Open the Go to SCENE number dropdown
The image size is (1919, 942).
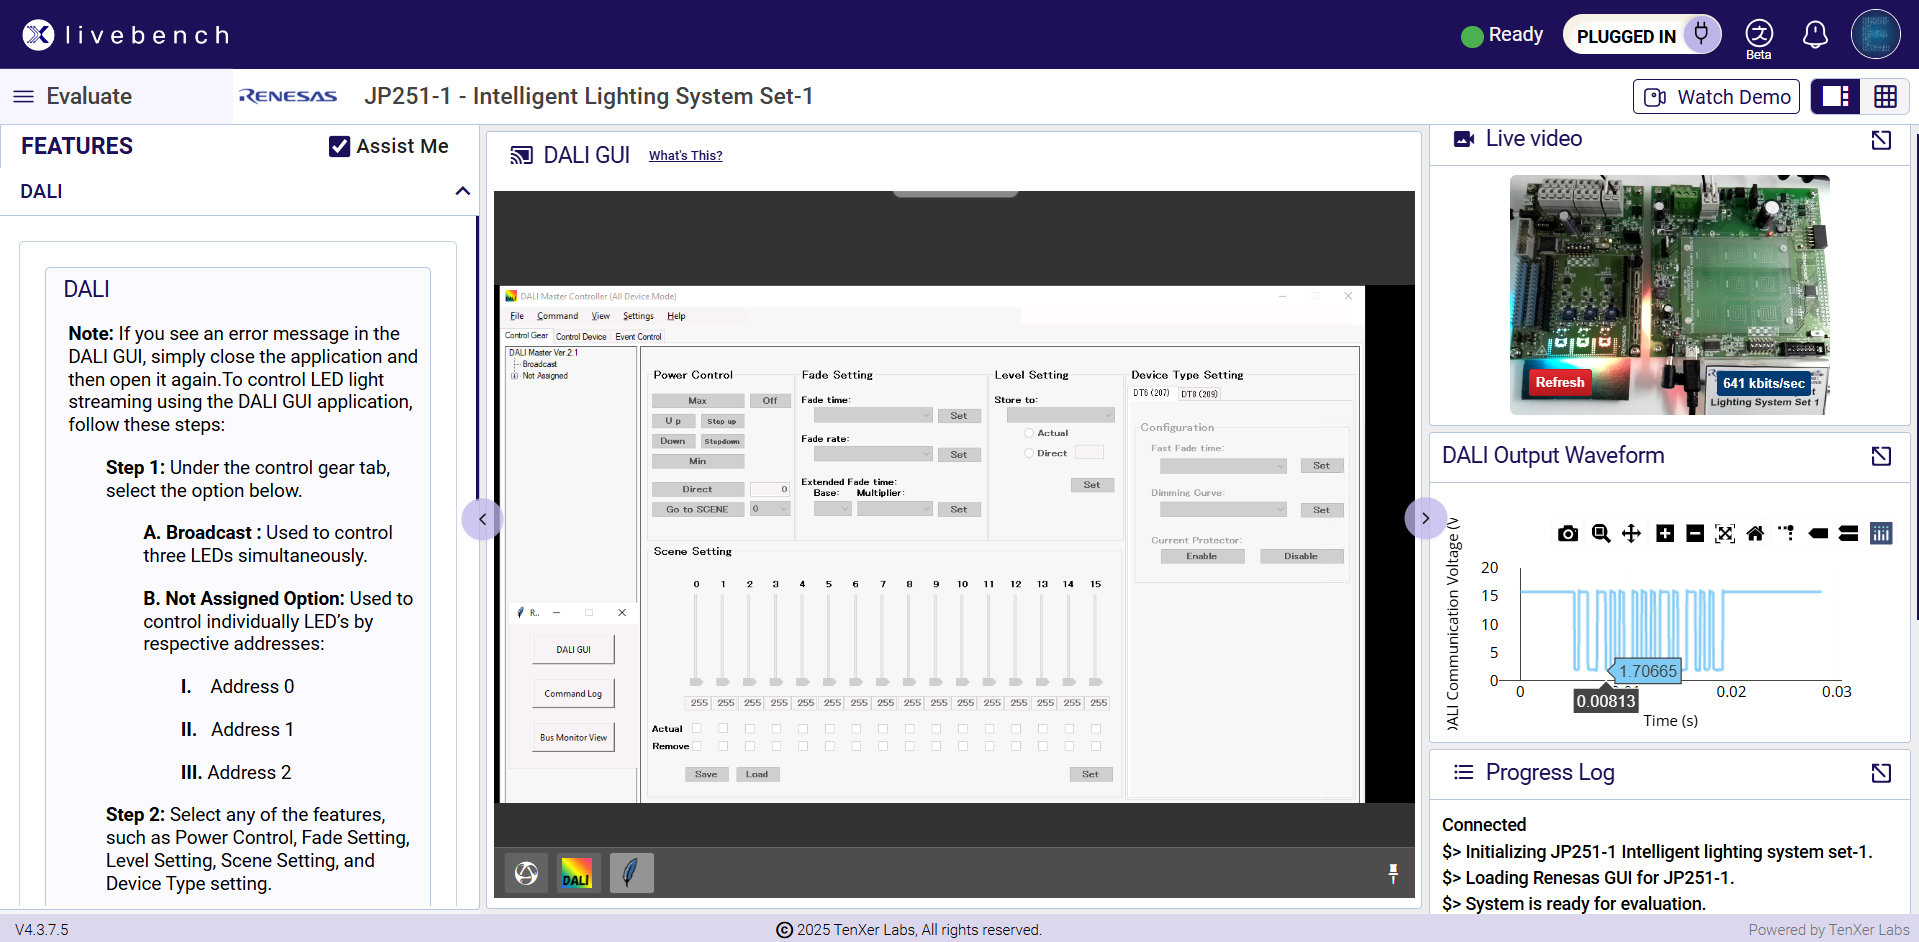[770, 509]
